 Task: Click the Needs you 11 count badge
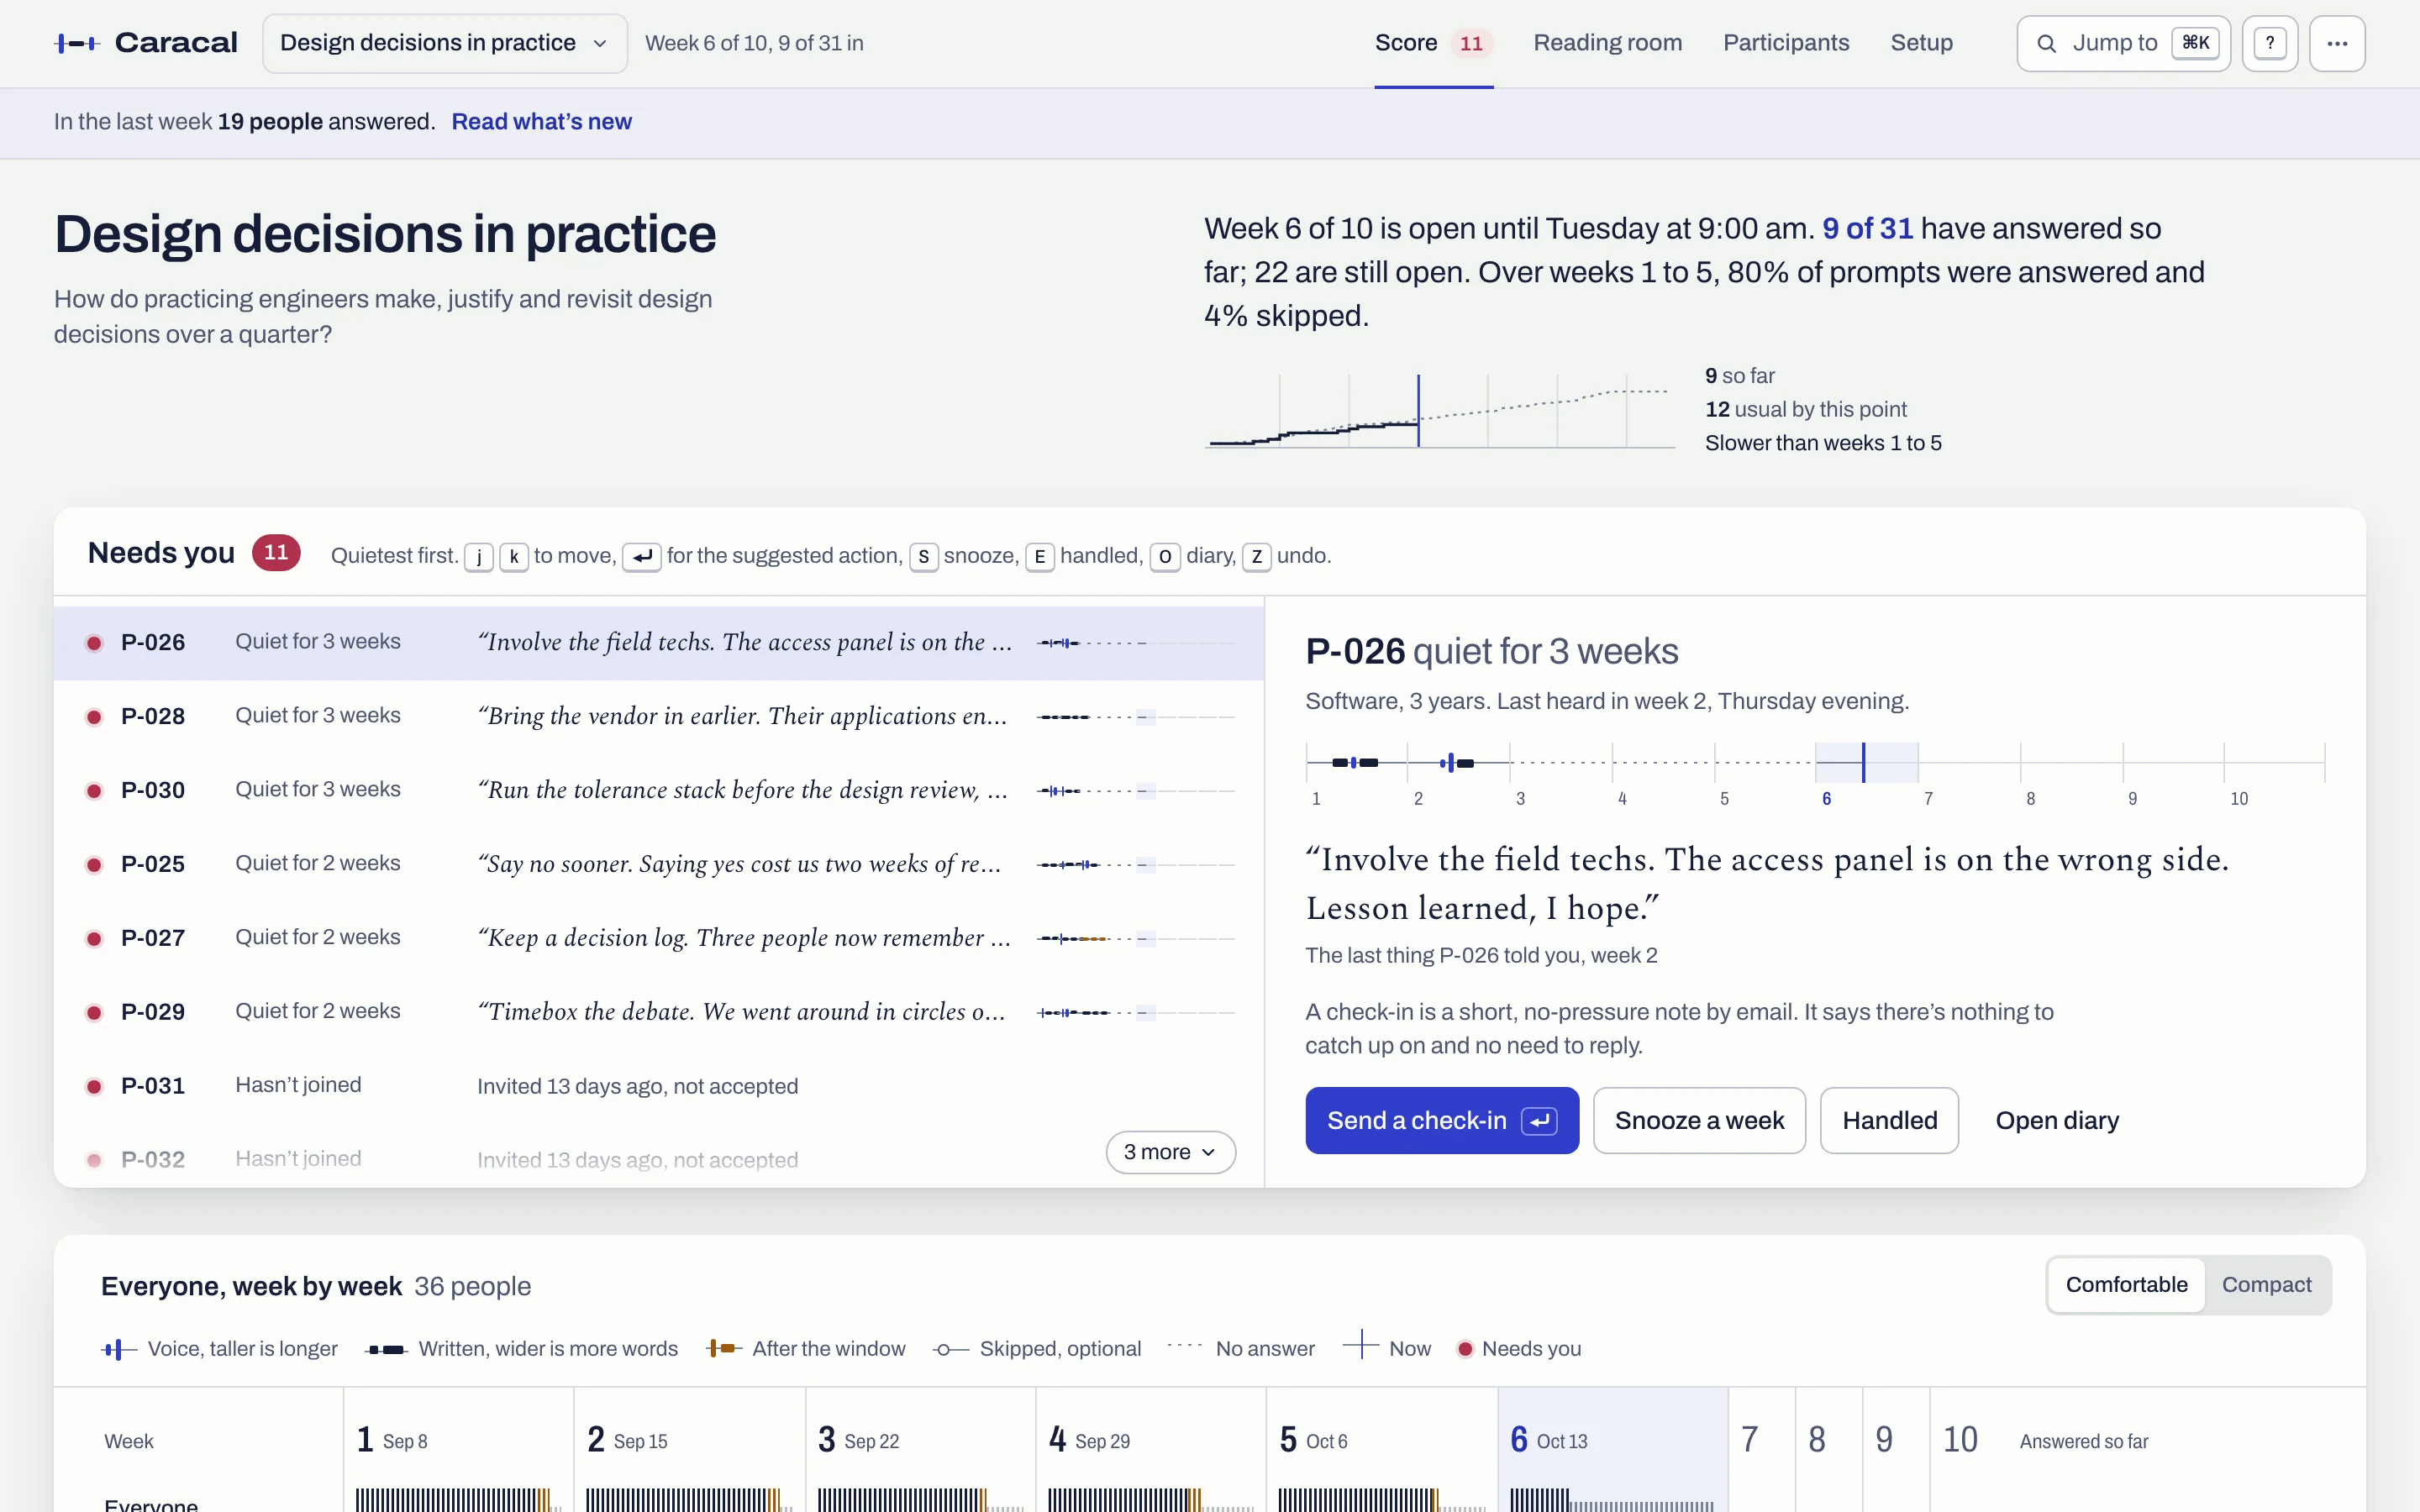[276, 553]
